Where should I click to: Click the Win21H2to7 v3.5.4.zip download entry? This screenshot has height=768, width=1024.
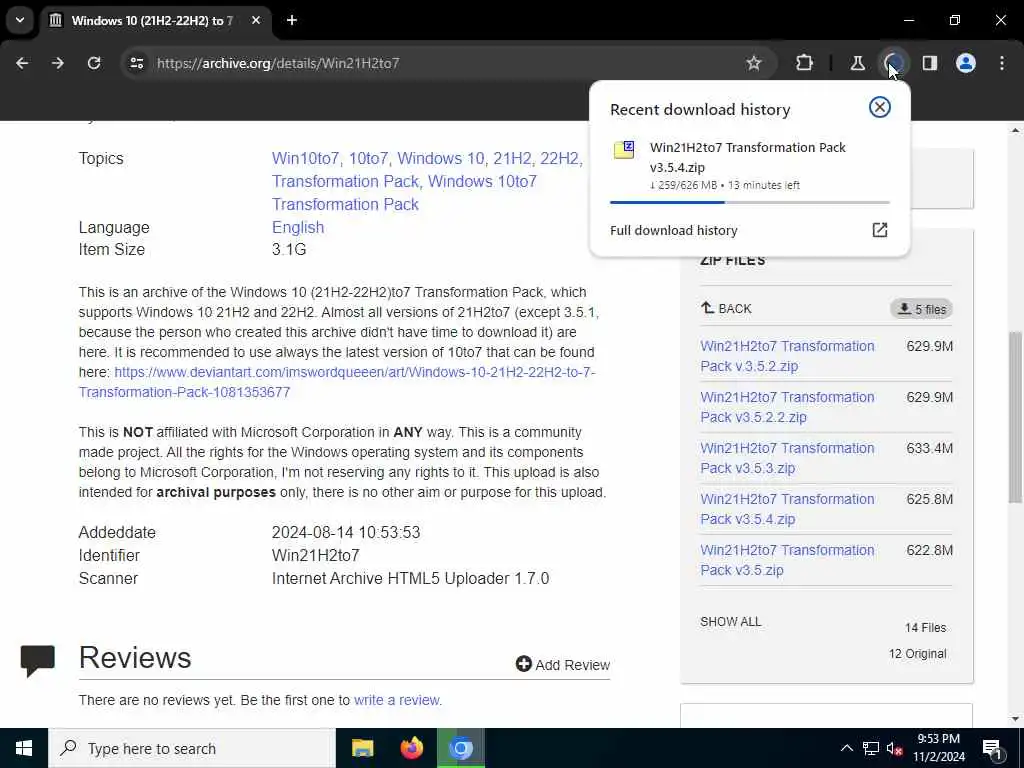pos(750,167)
